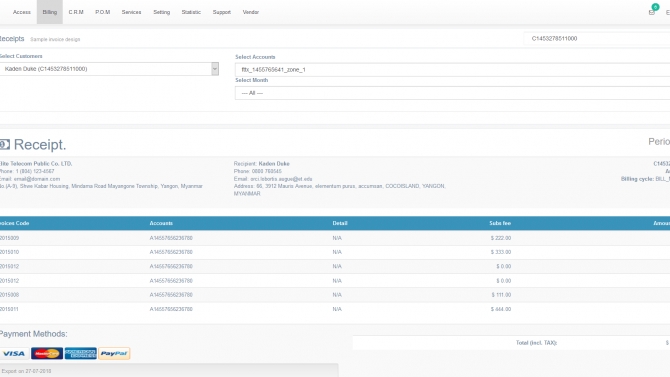Image resolution: width=670 pixels, height=377 pixels.
Task: Open the Select Accounts dropdown
Action: click(453, 70)
